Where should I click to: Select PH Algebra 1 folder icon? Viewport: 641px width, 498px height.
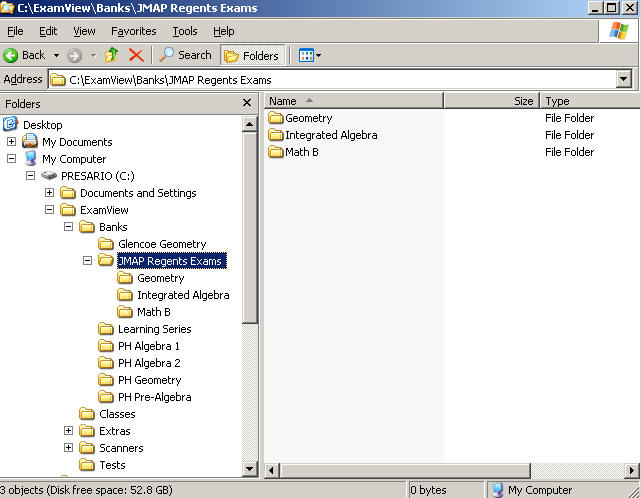tap(106, 346)
